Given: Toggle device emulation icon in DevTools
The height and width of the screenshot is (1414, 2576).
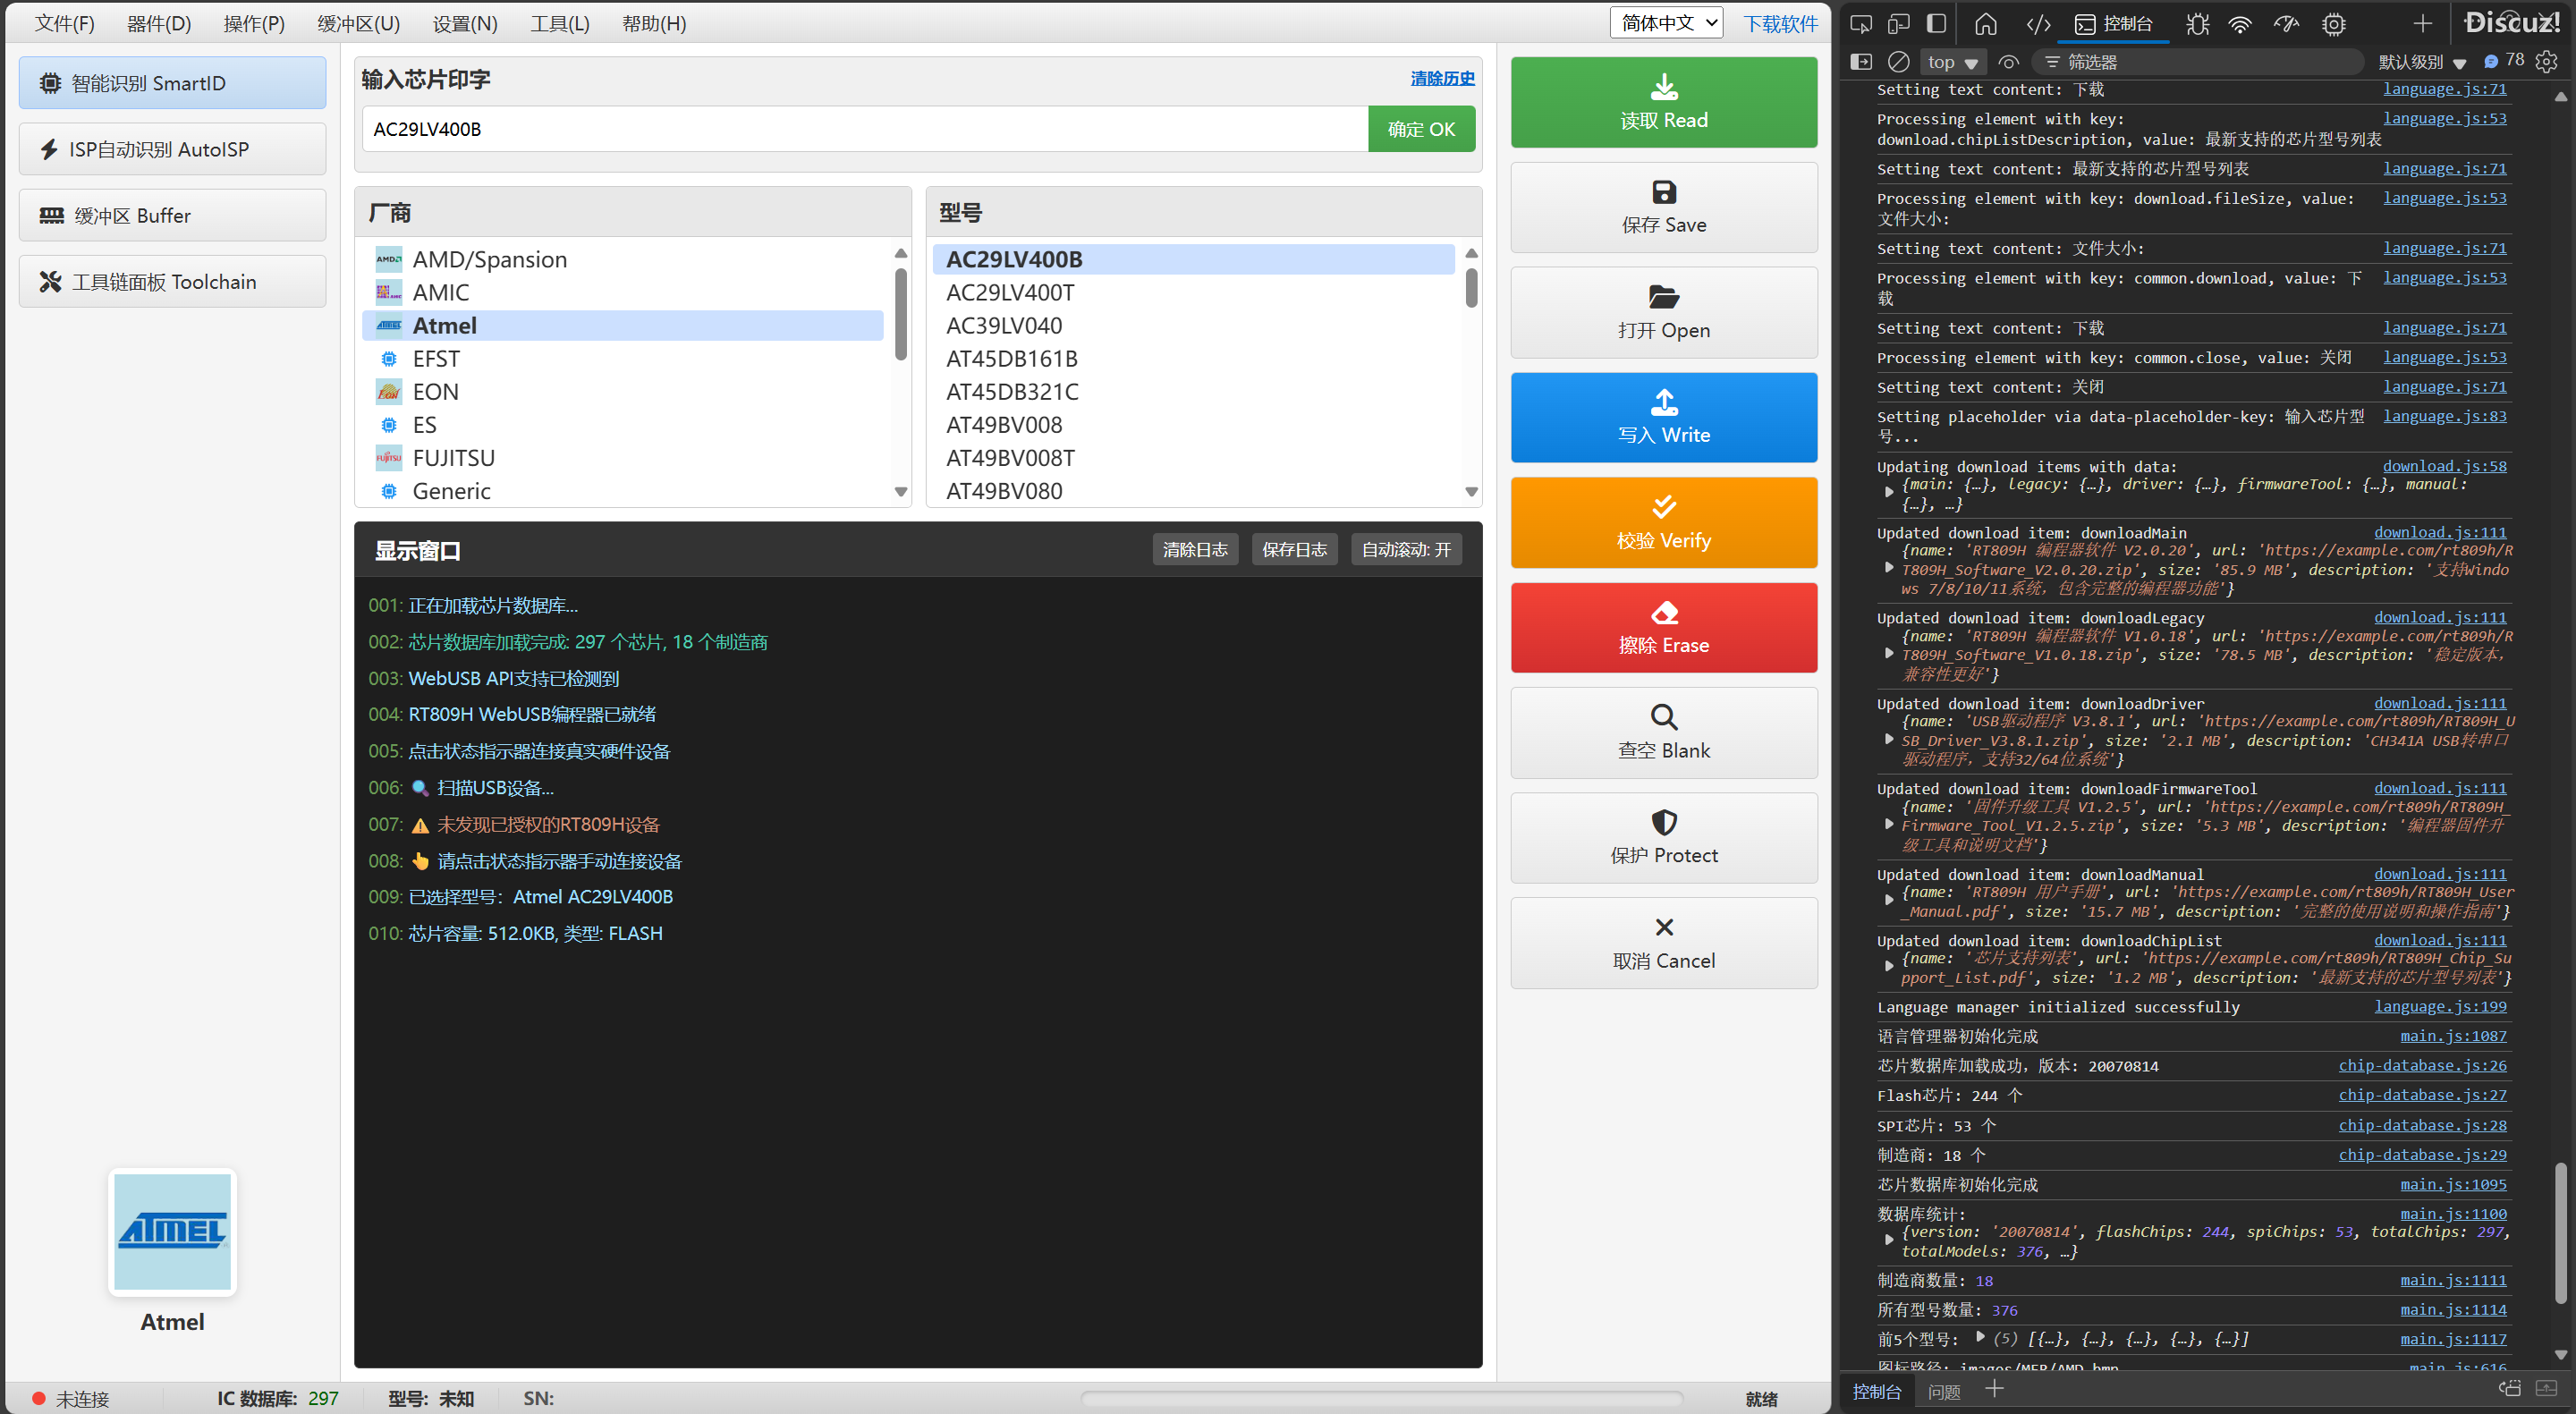Looking at the screenshot, I should (x=1898, y=24).
